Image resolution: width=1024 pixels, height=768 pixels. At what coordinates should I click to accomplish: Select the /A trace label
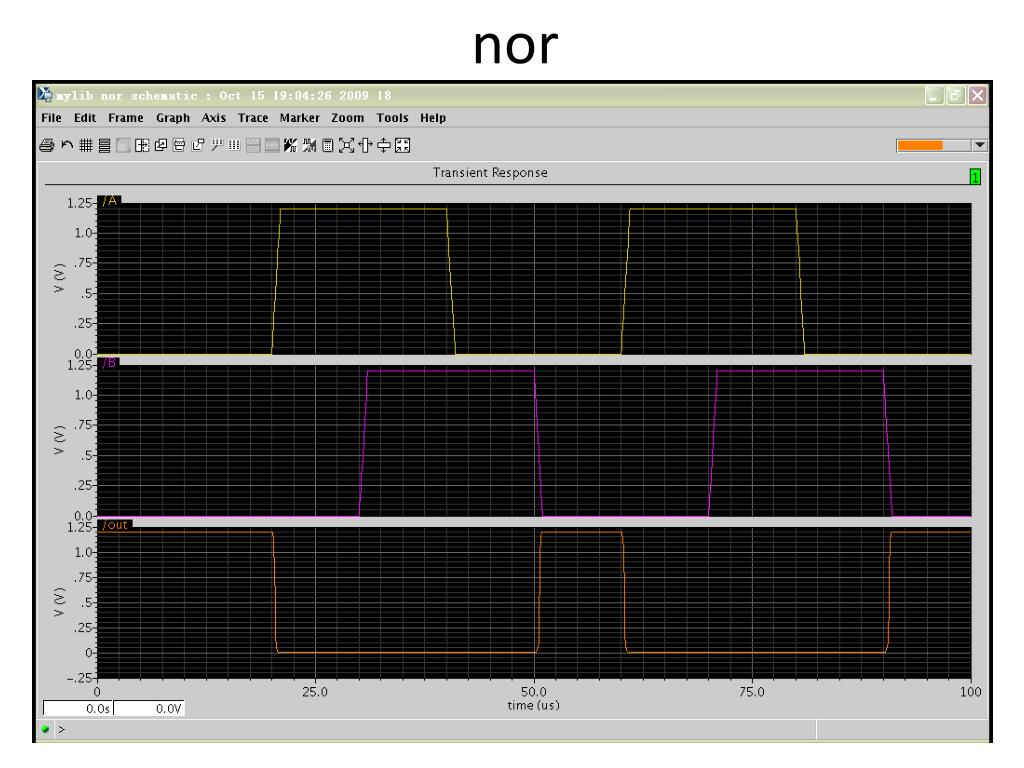point(110,200)
